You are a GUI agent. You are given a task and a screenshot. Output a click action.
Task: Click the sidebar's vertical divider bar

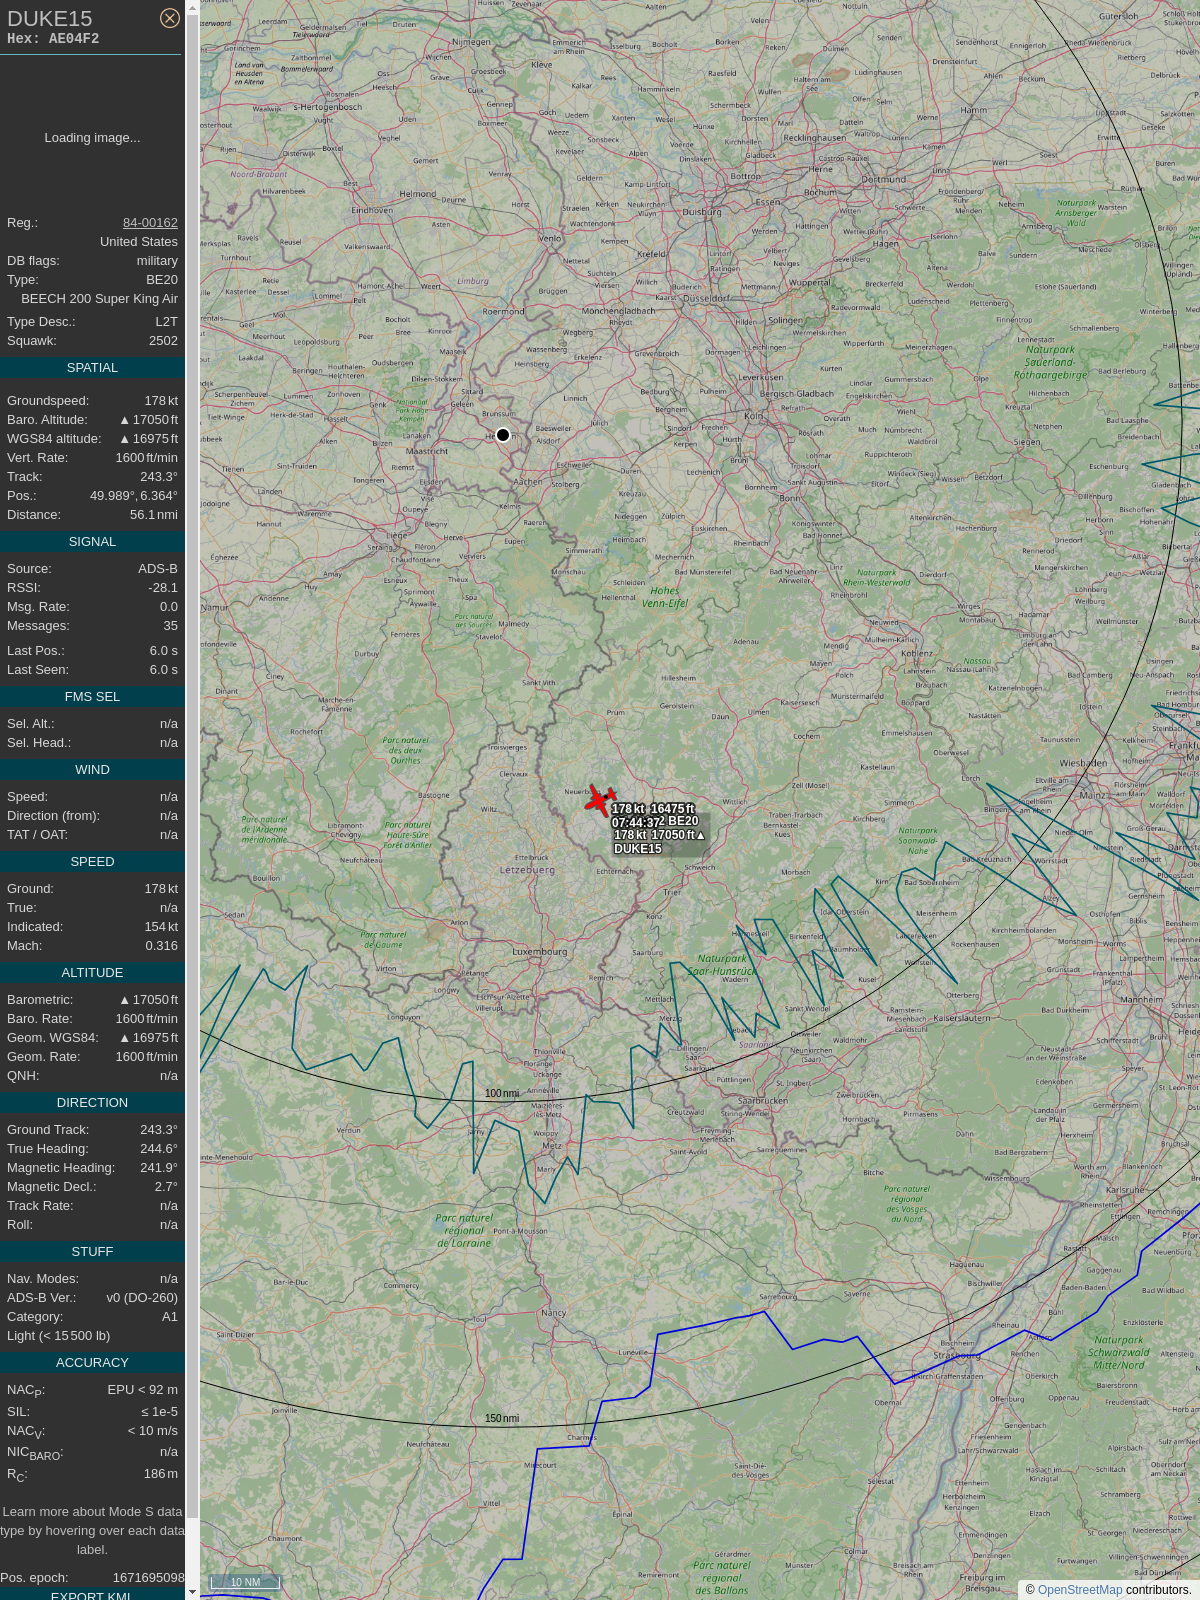tap(192, 800)
